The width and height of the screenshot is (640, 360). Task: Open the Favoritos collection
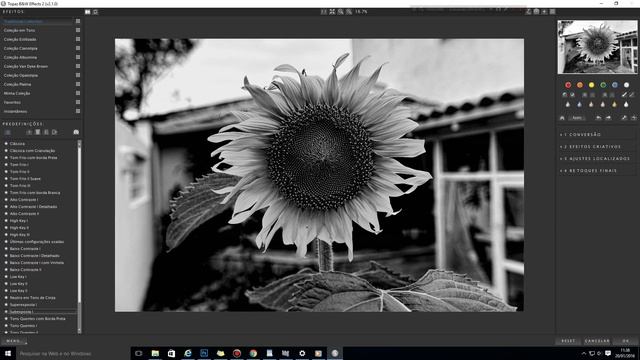(12, 102)
